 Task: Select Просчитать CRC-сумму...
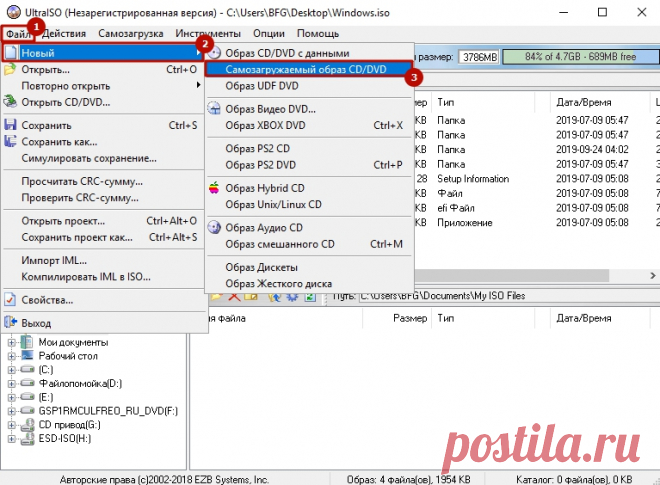103,181
